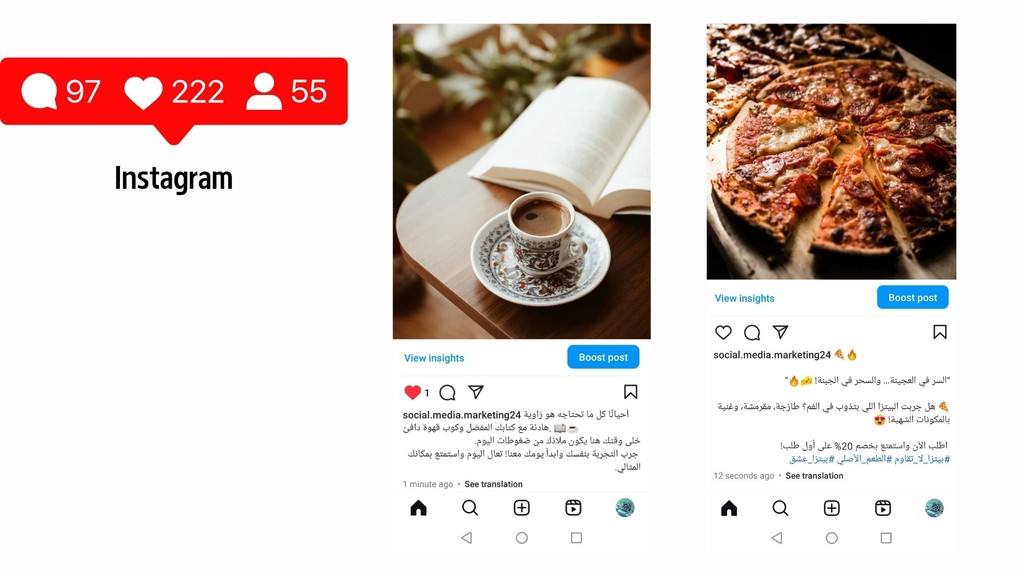This screenshot has width=1024, height=576.
Task: Open View insights for pizza post
Action: (744, 298)
